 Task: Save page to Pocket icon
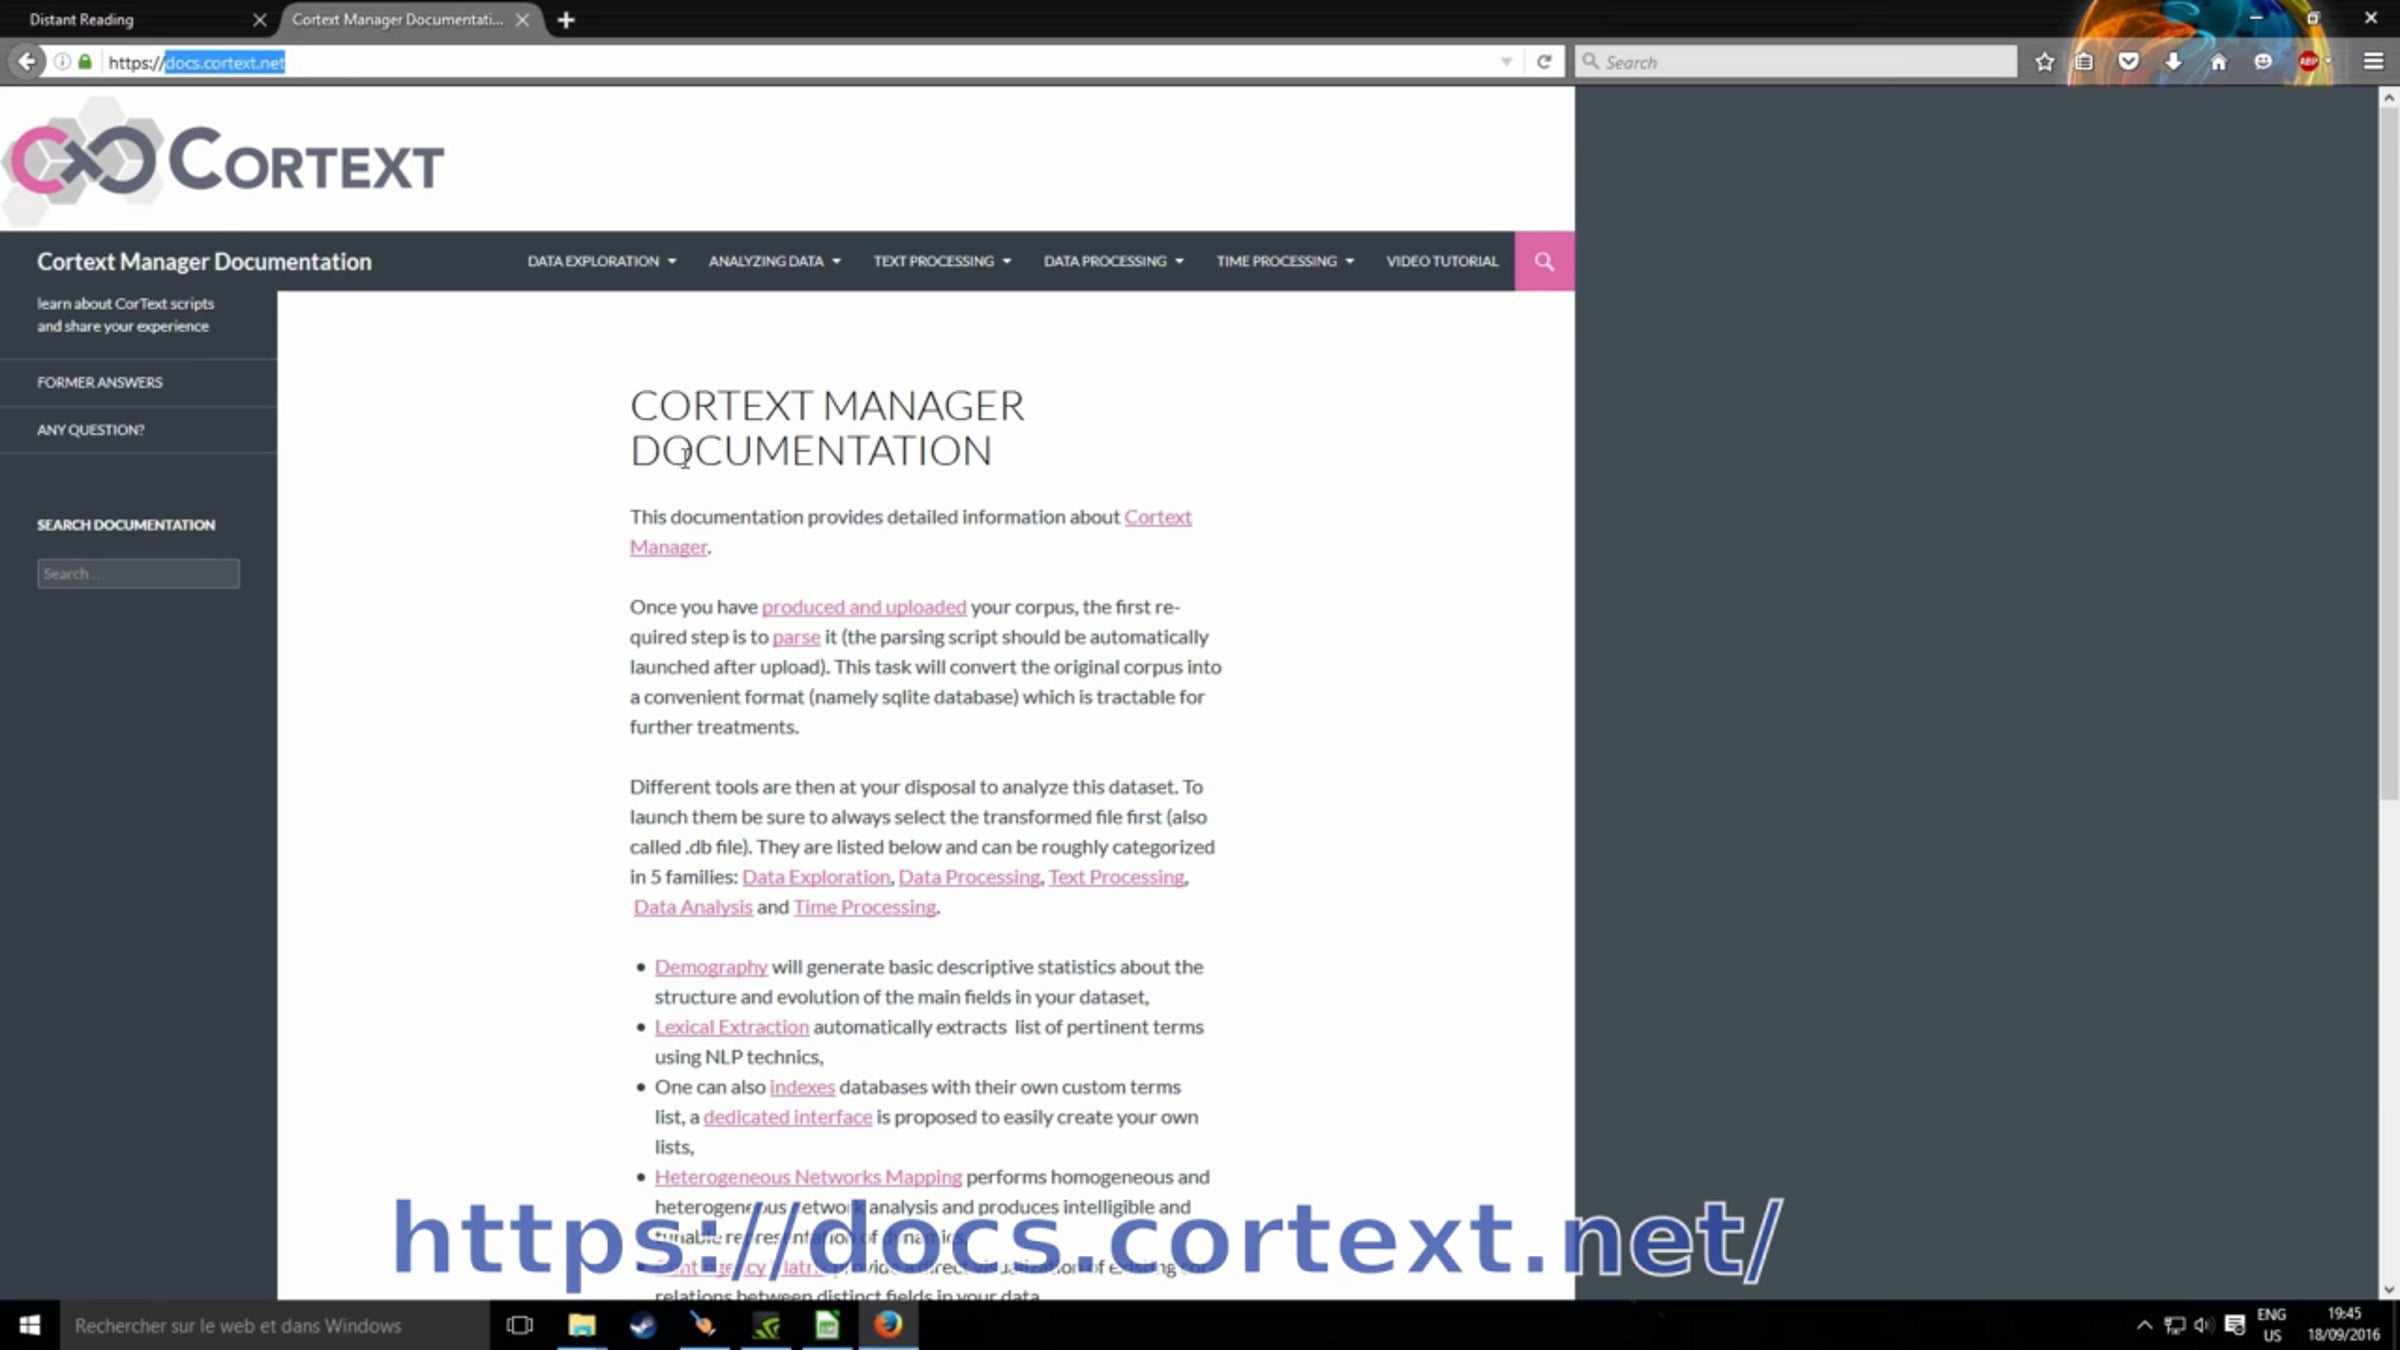coord(2129,62)
